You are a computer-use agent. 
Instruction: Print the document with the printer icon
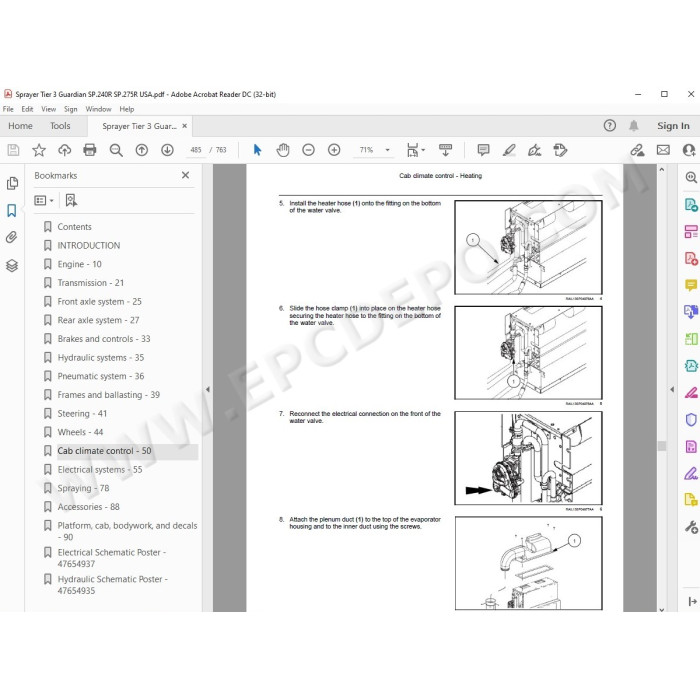click(x=90, y=150)
